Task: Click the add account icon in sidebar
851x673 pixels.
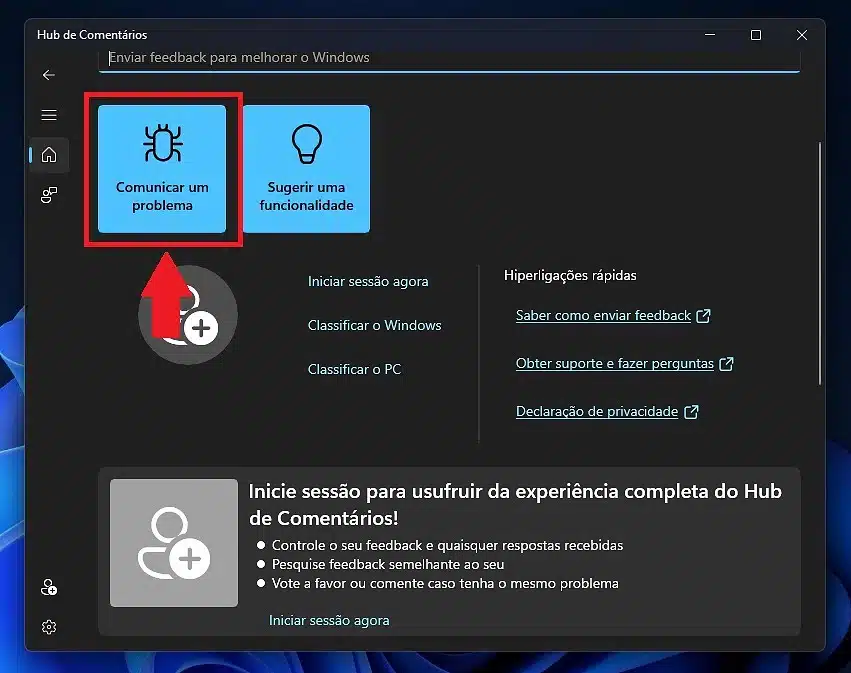Action: (49, 587)
